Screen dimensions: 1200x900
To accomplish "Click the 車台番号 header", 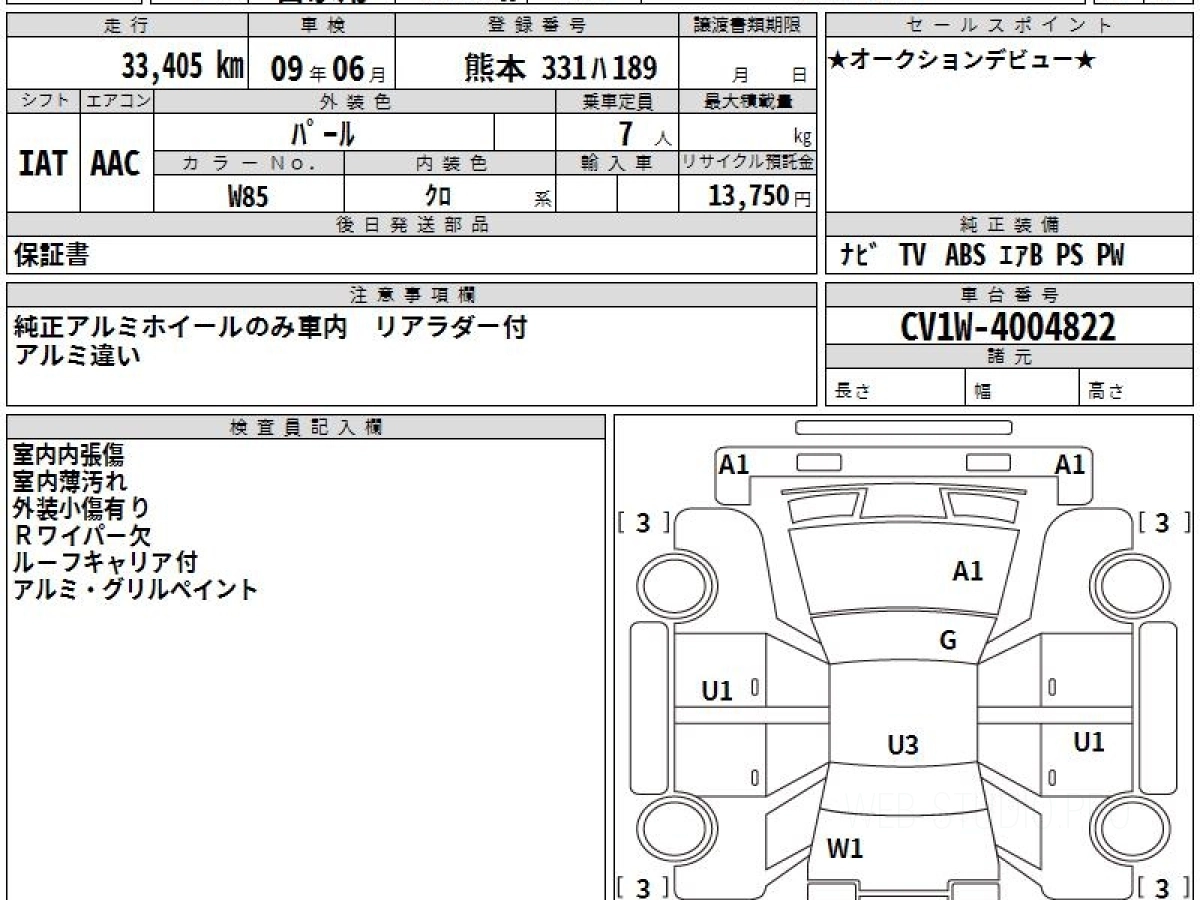I will (1009, 295).
